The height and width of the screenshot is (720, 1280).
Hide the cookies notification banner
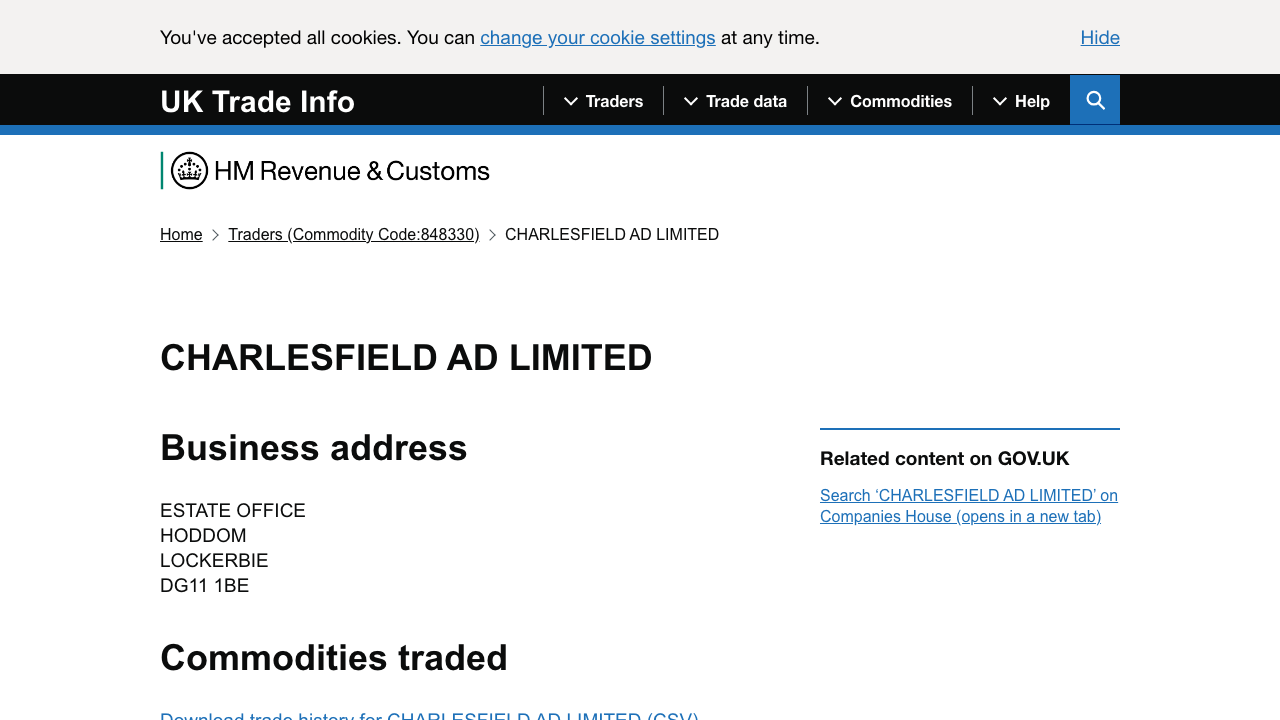click(1100, 37)
